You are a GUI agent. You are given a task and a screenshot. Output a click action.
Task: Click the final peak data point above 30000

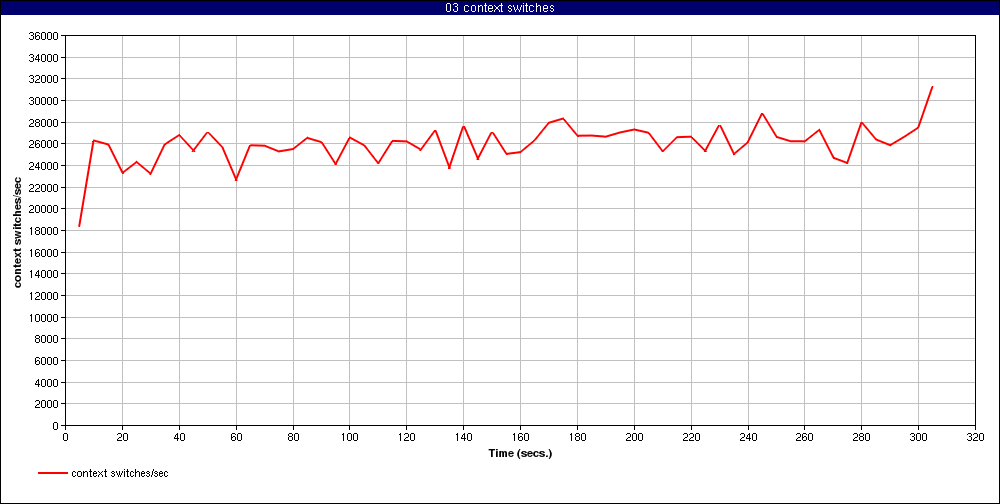tap(932, 87)
